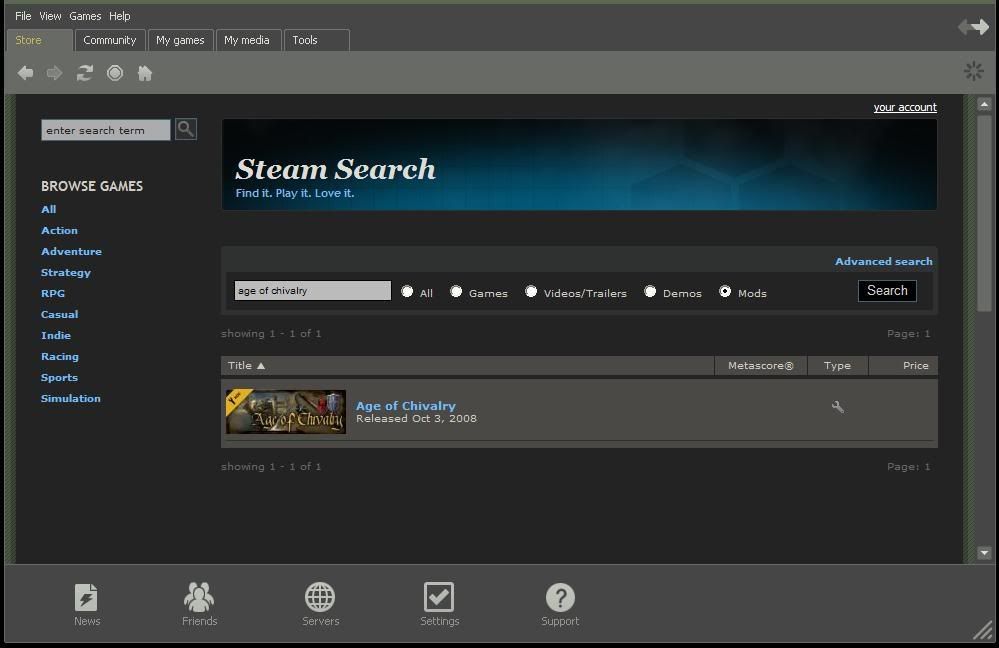The width and height of the screenshot is (999, 648).
Task: Browse Racing games
Action: click(60, 356)
